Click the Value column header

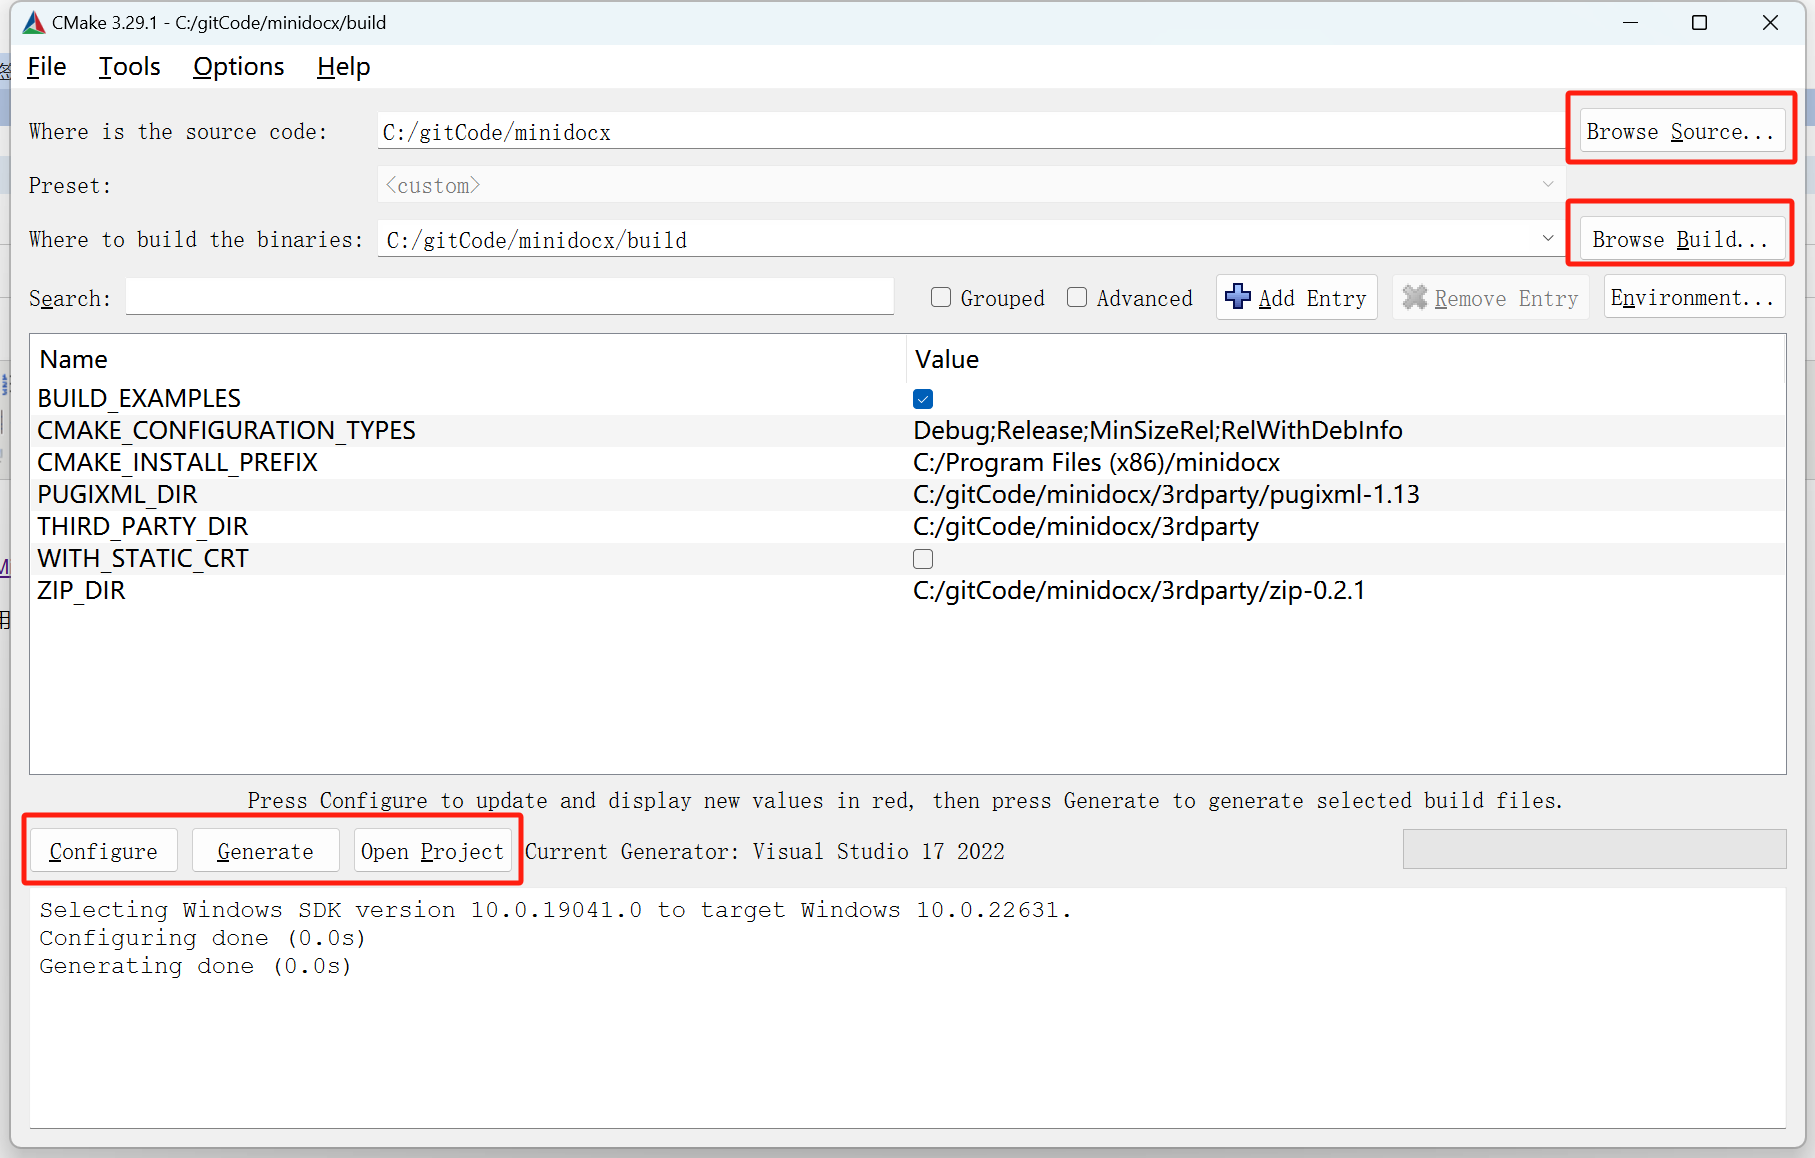click(x=947, y=359)
